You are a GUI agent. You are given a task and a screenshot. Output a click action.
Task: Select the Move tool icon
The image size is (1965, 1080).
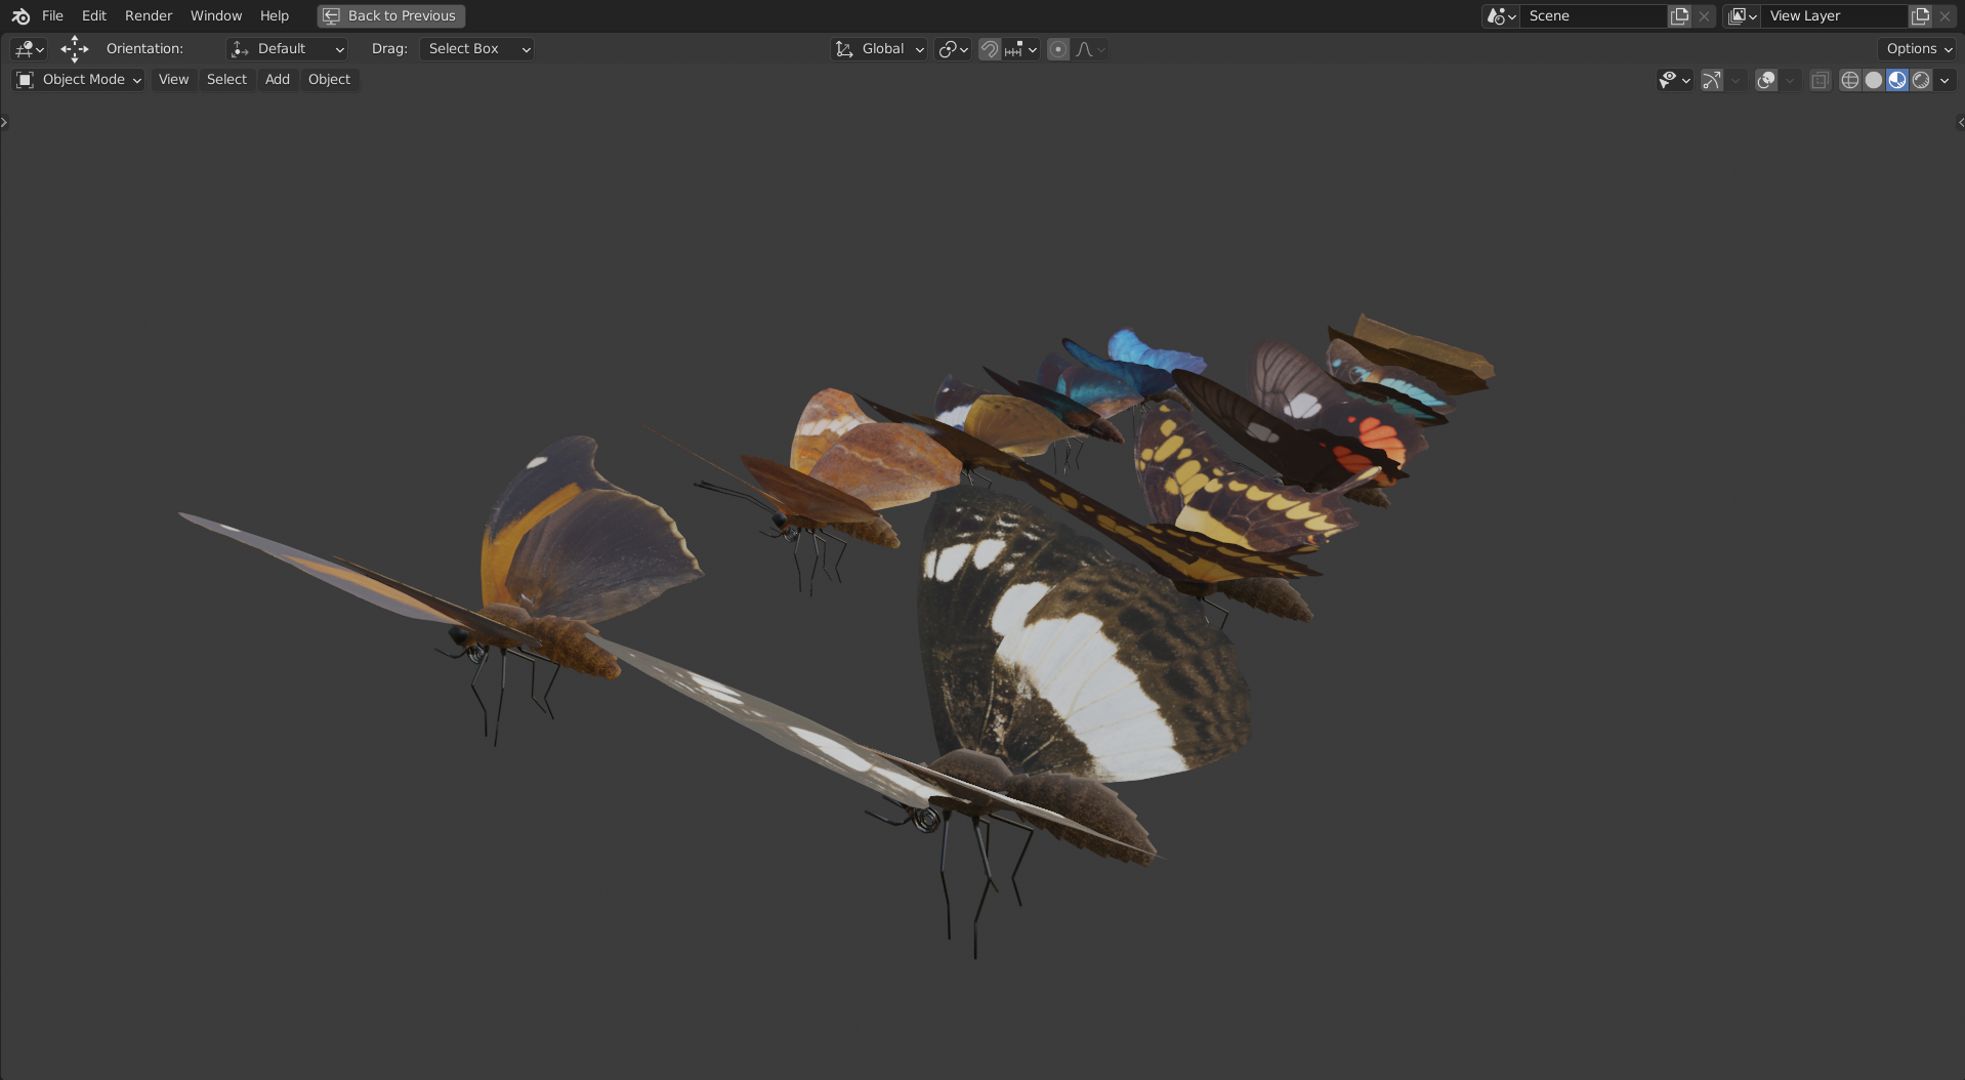[74, 49]
